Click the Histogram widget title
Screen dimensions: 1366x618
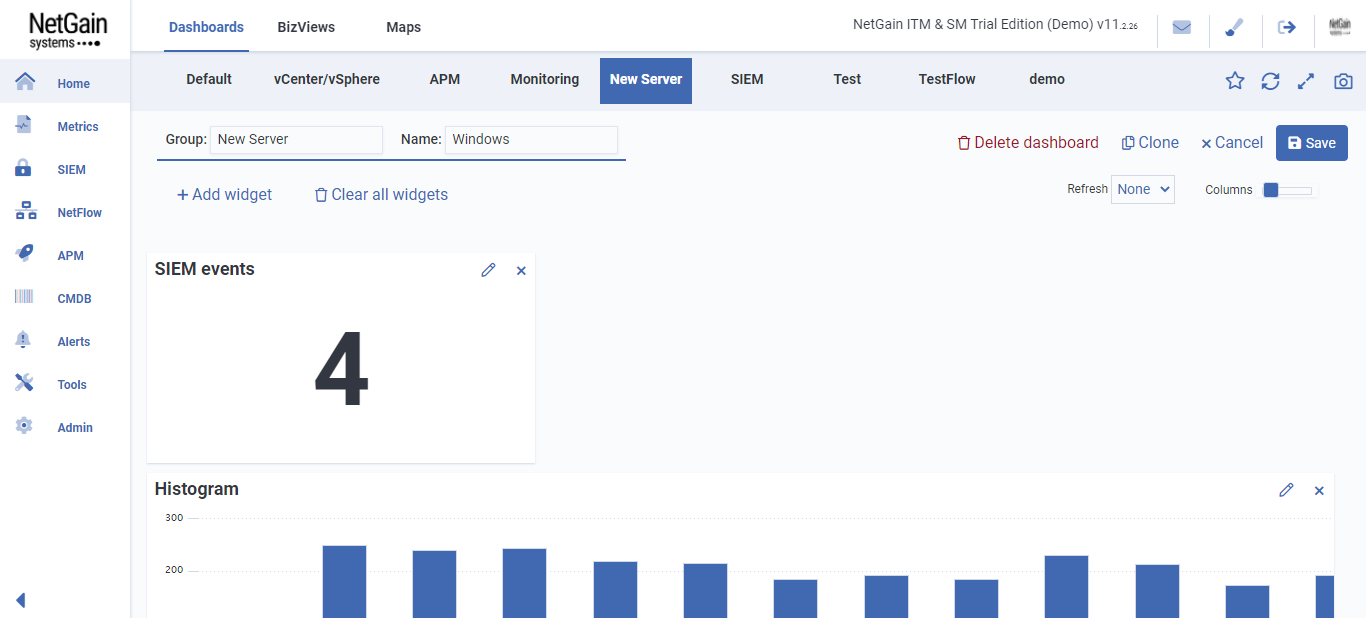pos(197,489)
